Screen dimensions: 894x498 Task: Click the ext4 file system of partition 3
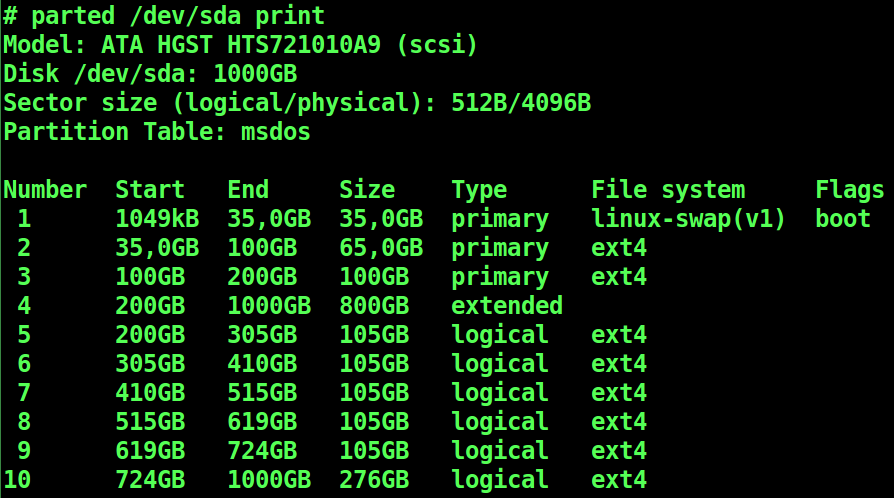(619, 277)
